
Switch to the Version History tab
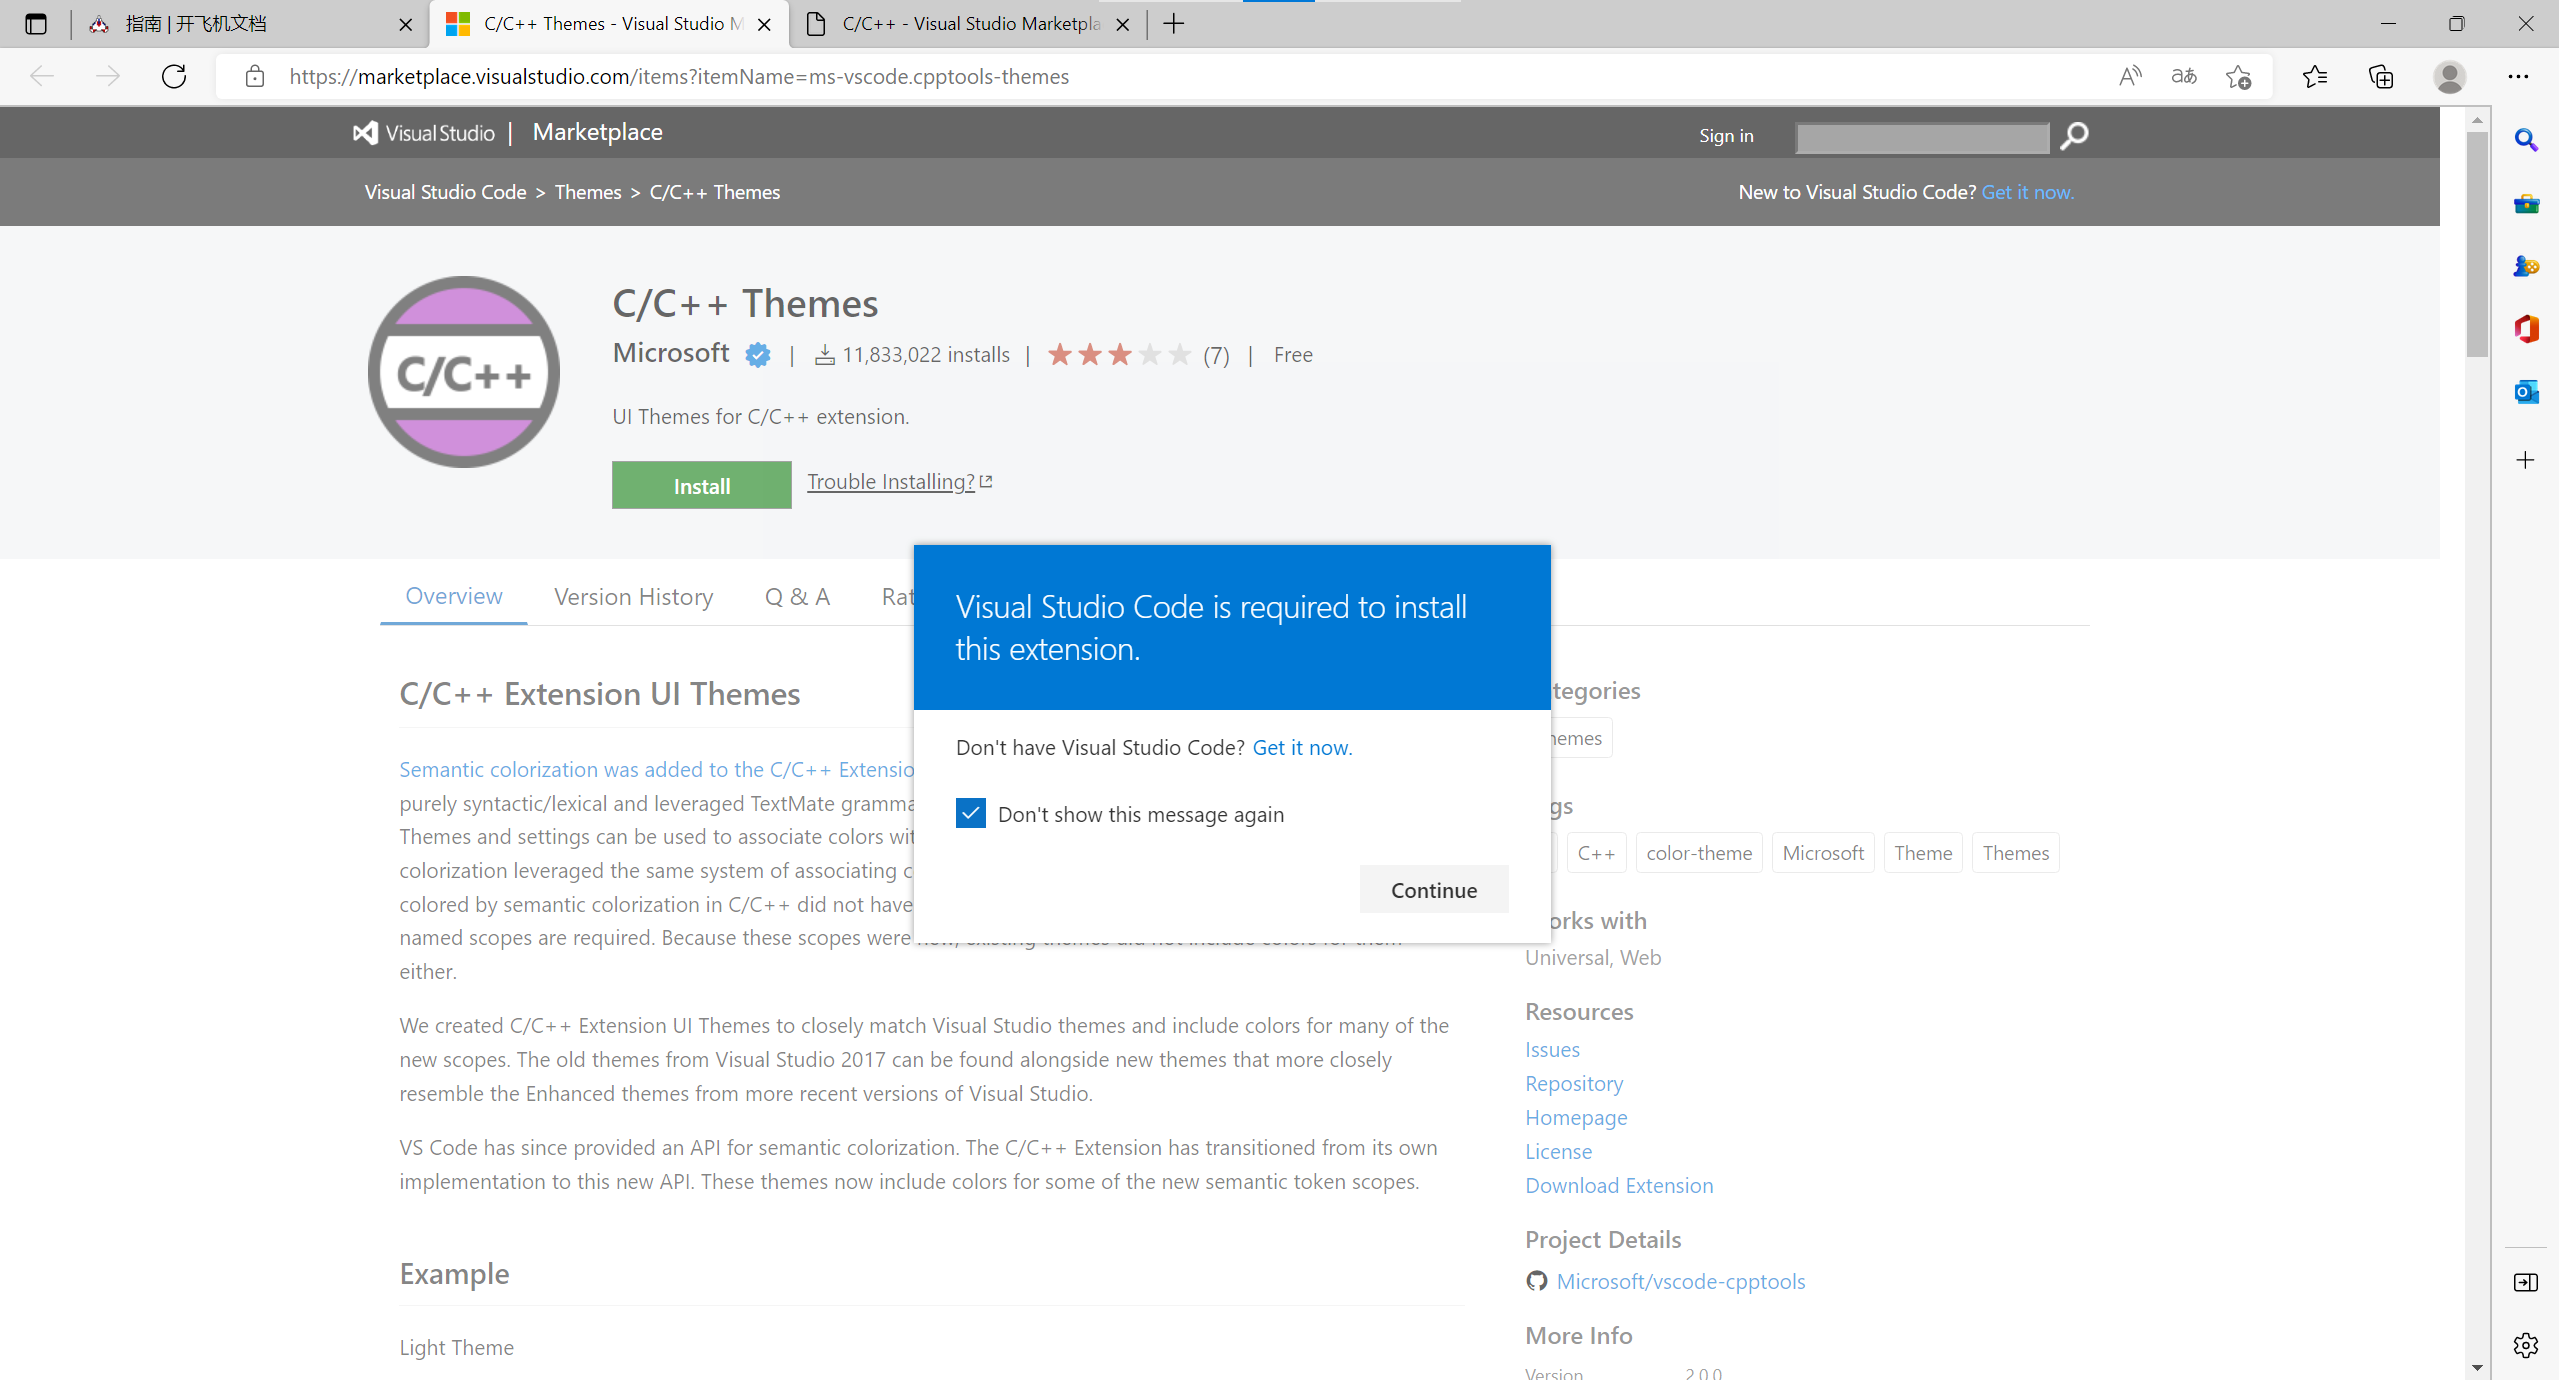pos(633,597)
